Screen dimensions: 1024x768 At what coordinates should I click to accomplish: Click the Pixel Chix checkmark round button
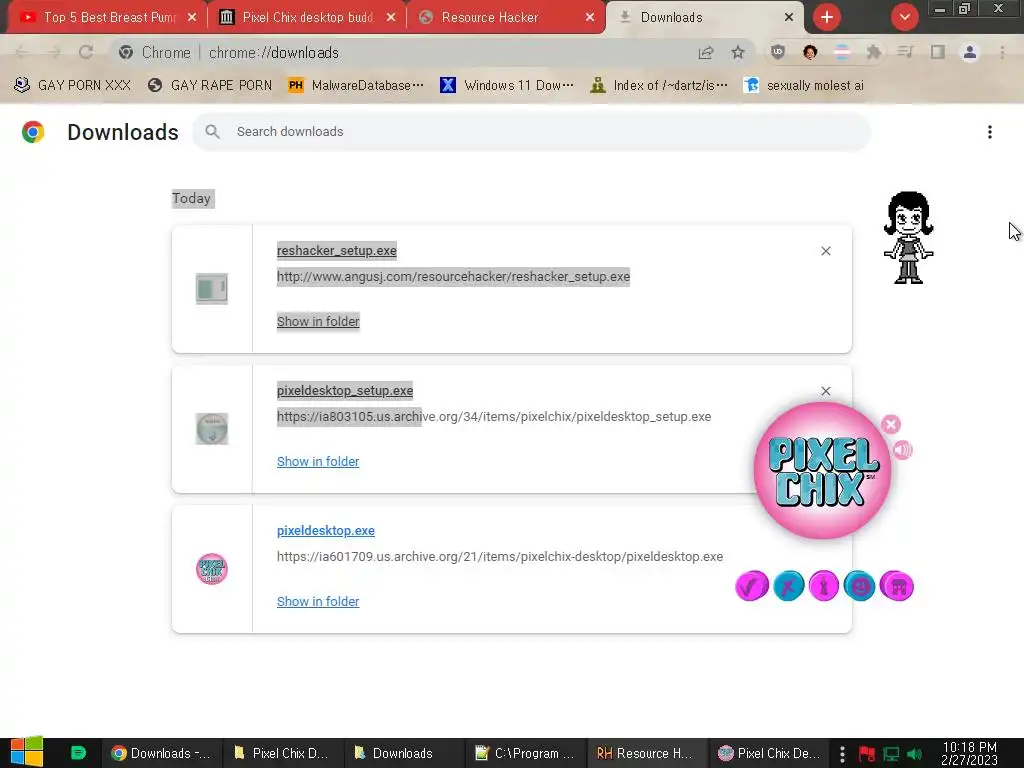pyautogui.click(x=752, y=586)
